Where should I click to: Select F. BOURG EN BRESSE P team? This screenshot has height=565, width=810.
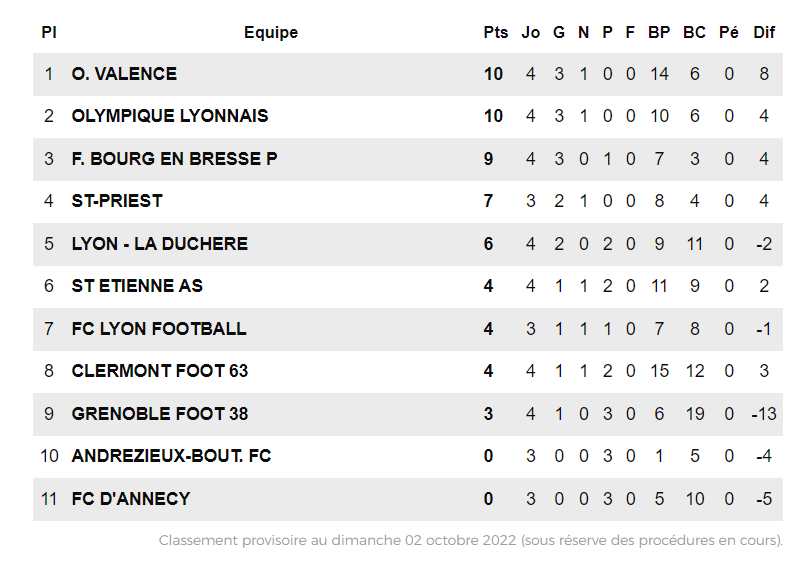174,159
